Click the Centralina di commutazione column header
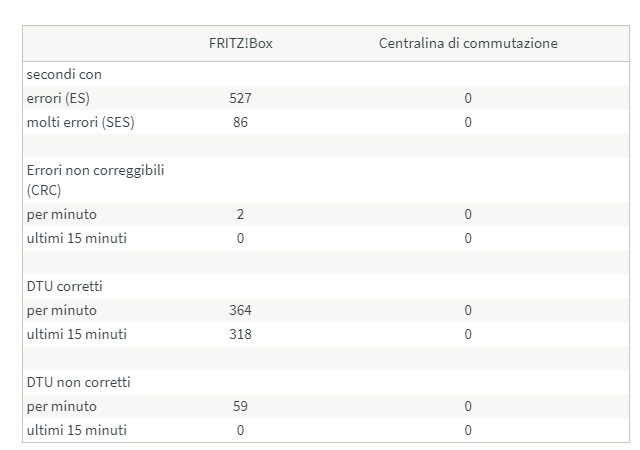This screenshot has width=640, height=450. coord(468,43)
